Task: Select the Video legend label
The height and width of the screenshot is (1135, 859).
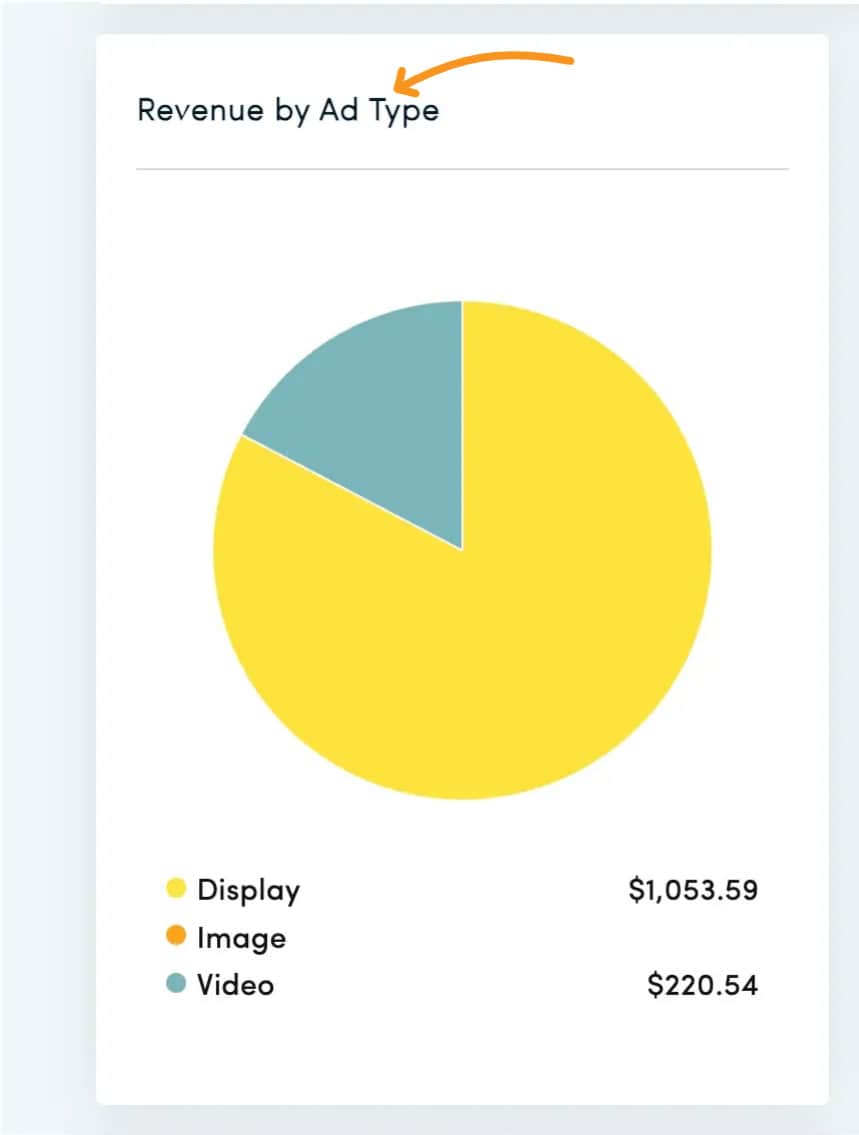Action: point(236,984)
